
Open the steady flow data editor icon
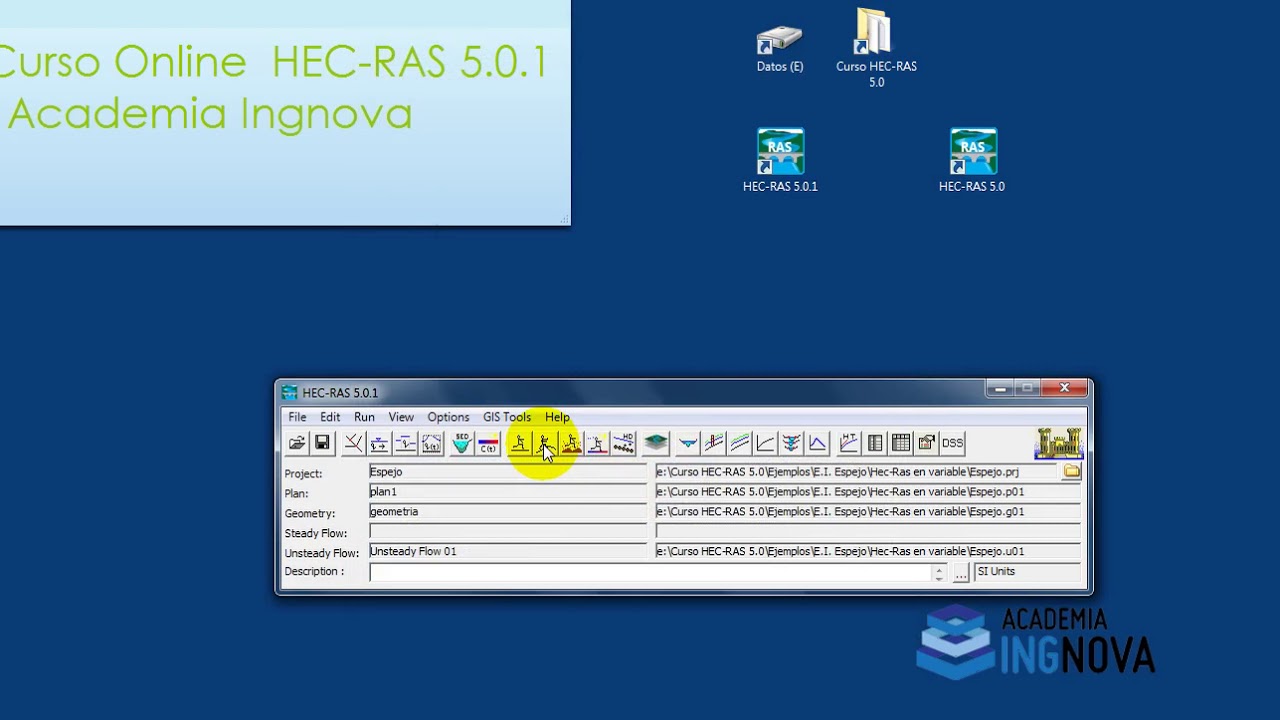379,443
